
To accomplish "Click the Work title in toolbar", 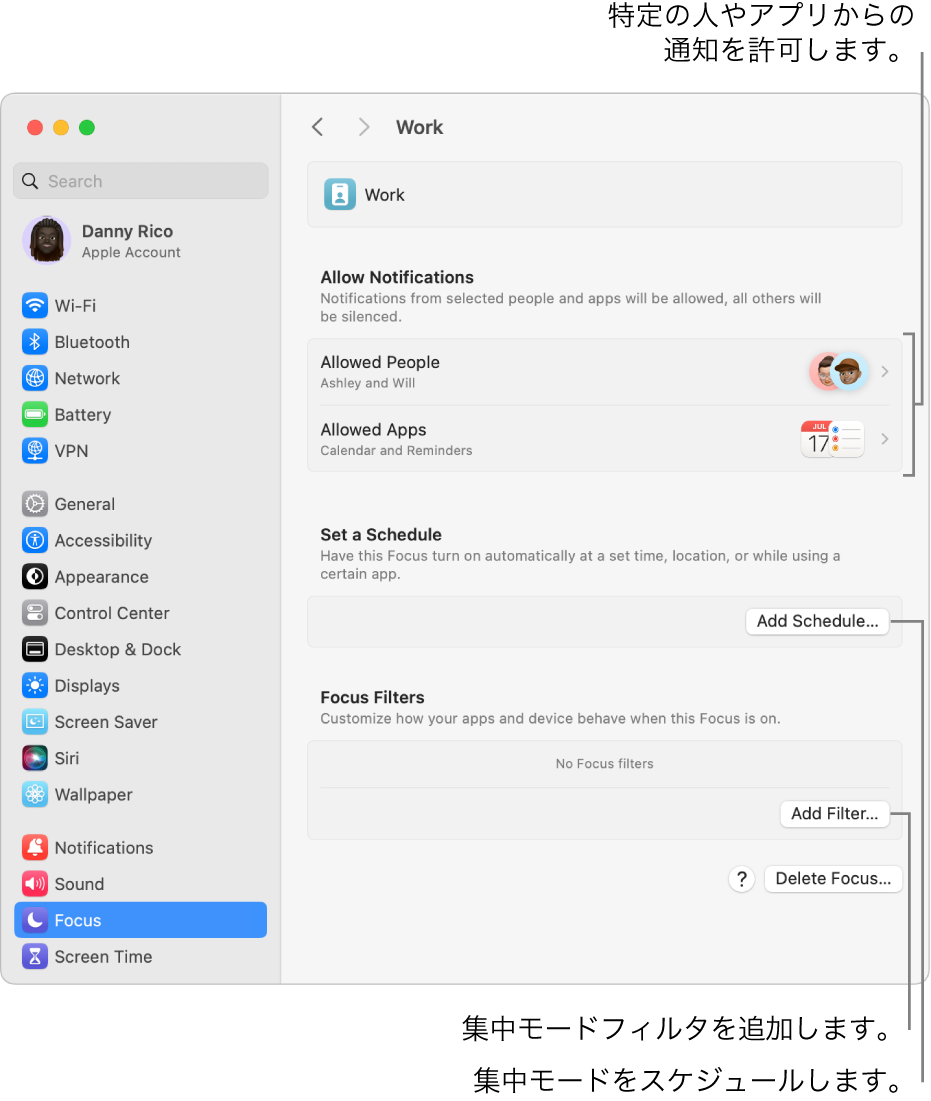I will [419, 127].
